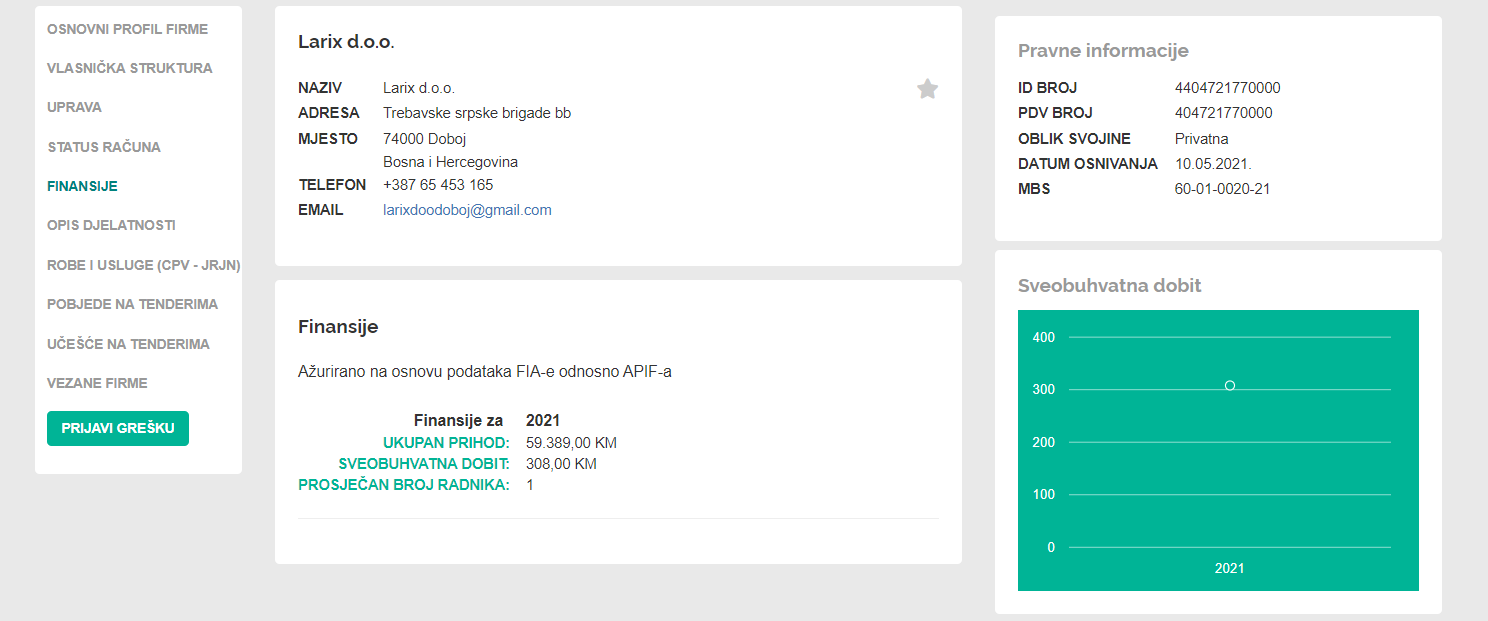Open email link larixdoodoboj@gmail.com
The image size is (1488, 621).
click(x=467, y=210)
